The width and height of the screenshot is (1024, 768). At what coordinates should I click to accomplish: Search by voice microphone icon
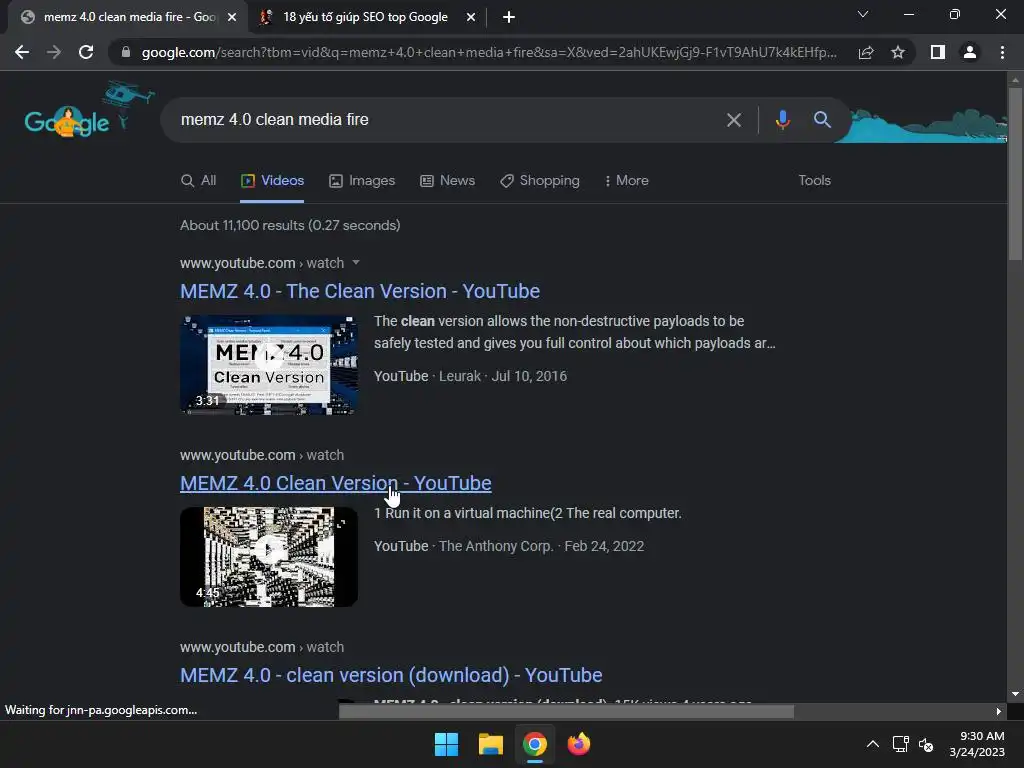[782, 120]
